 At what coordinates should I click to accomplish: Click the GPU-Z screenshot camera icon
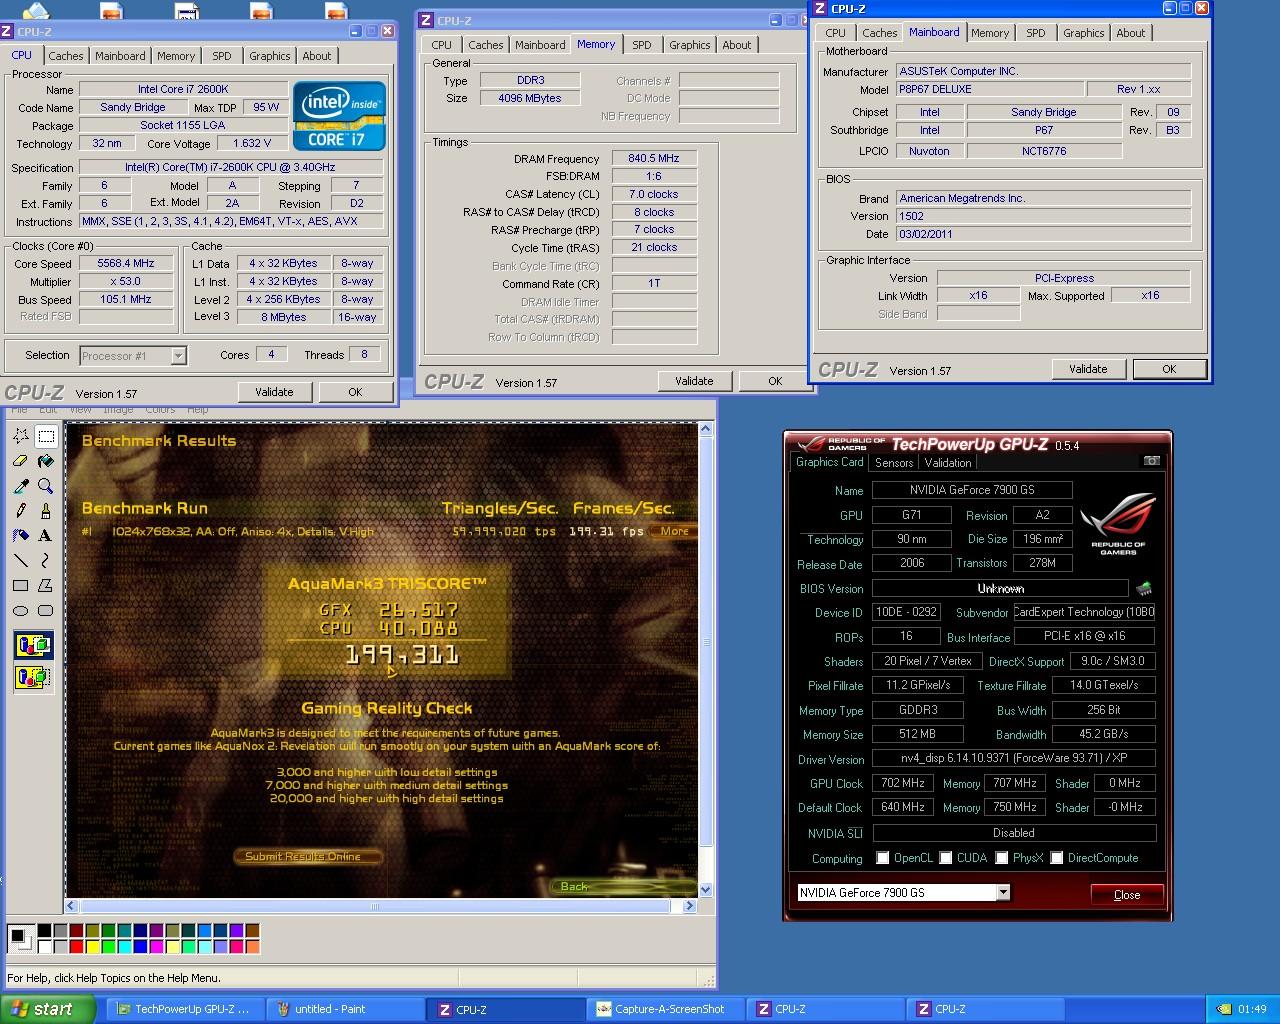(x=1151, y=461)
